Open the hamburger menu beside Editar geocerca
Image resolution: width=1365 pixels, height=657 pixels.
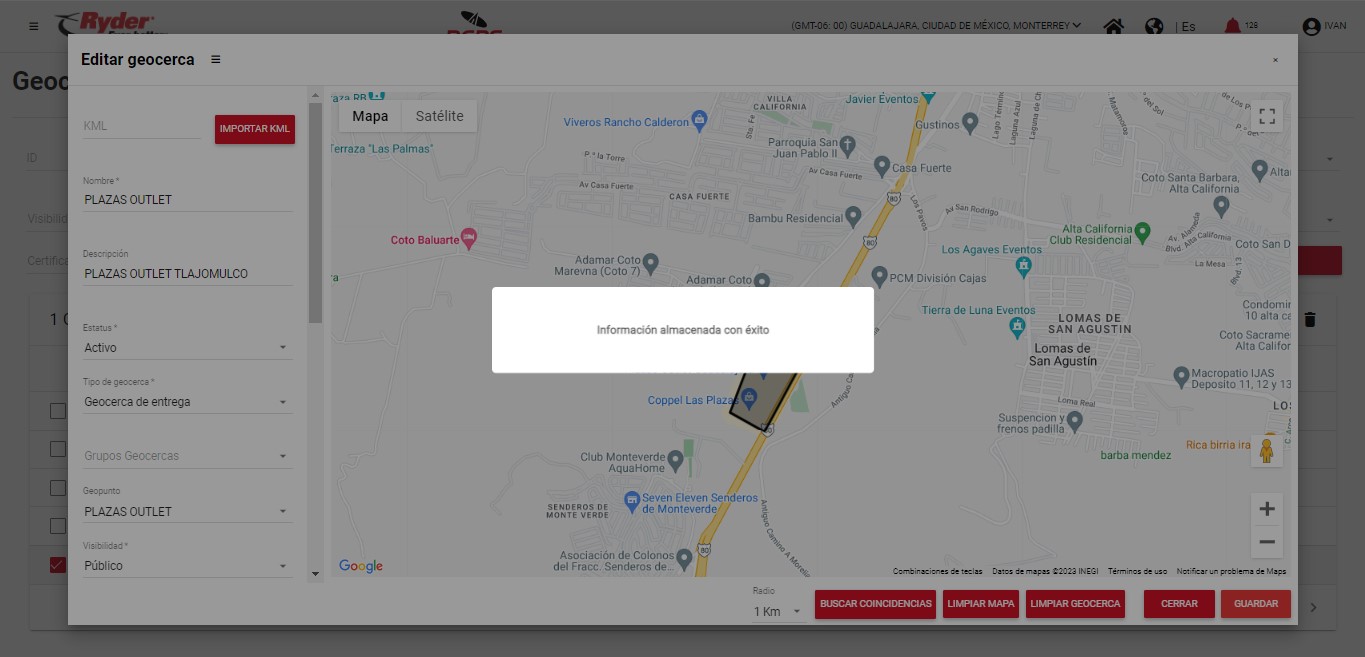click(216, 60)
